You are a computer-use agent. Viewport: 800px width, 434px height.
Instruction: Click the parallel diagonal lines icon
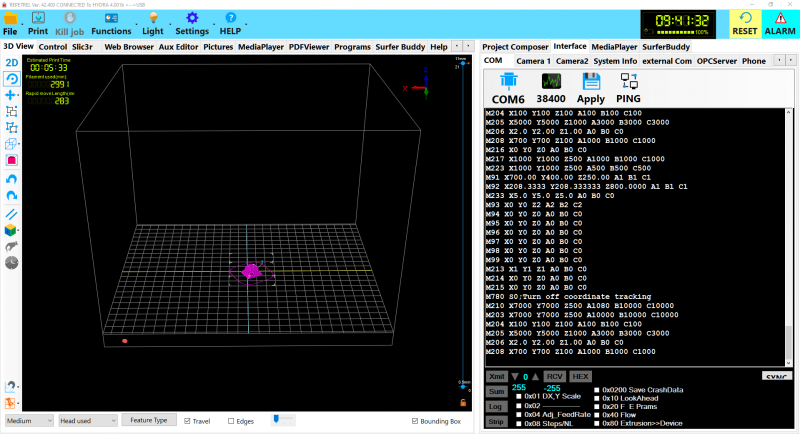coord(11,214)
